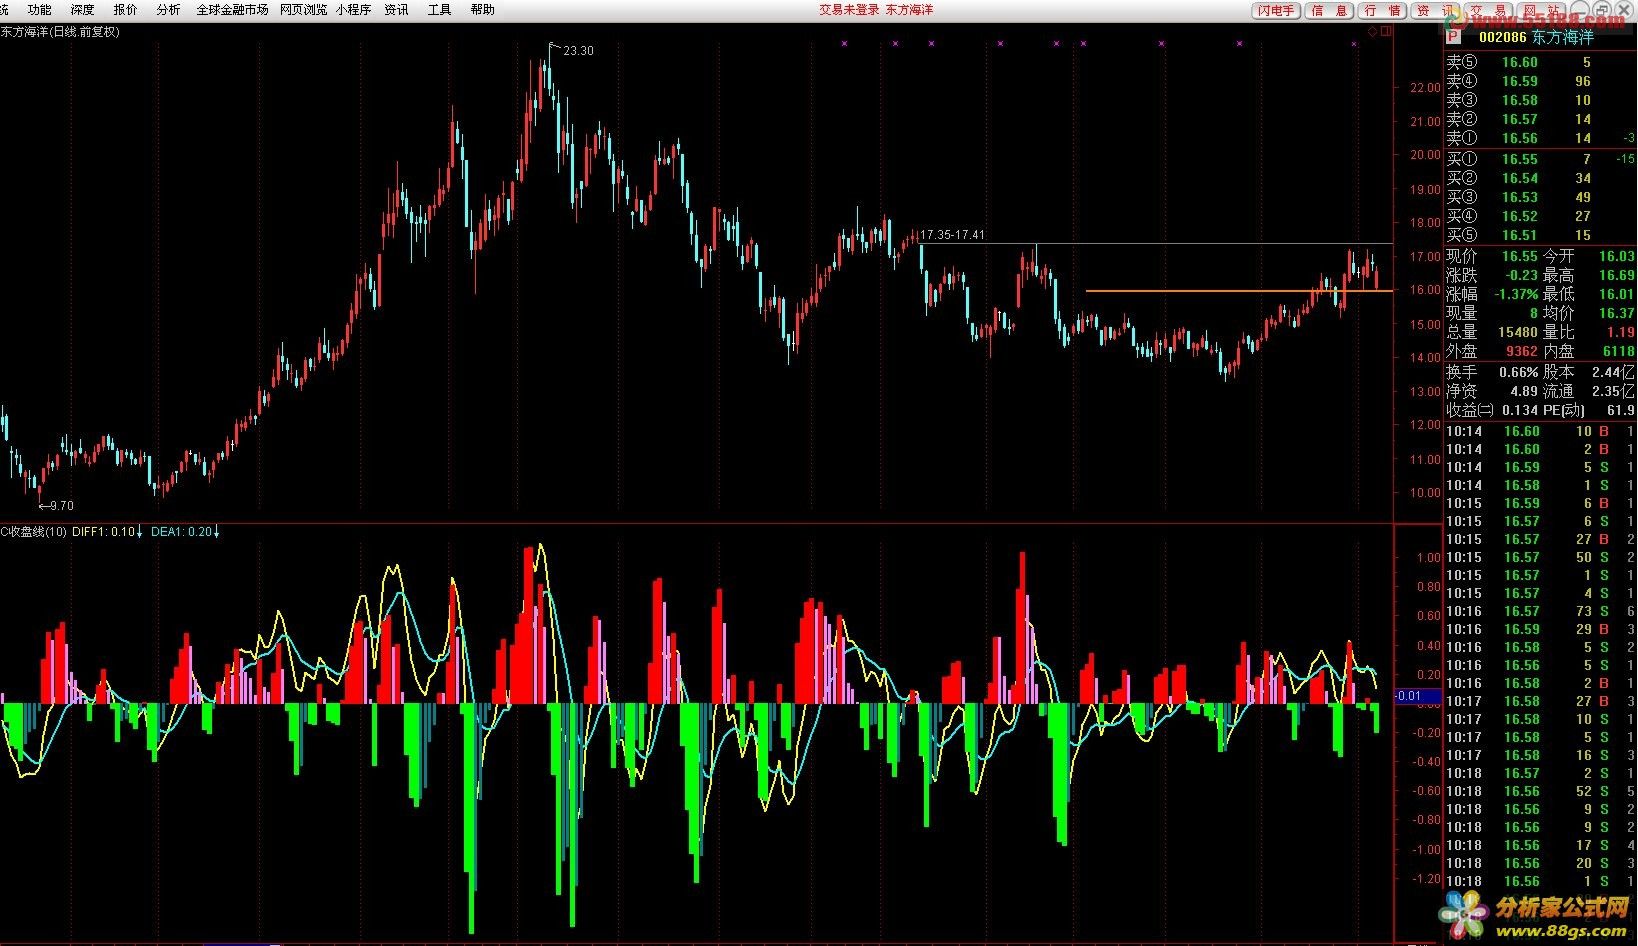Click the 网站 button
This screenshot has height=946, width=1638.
coord(1540,11)
